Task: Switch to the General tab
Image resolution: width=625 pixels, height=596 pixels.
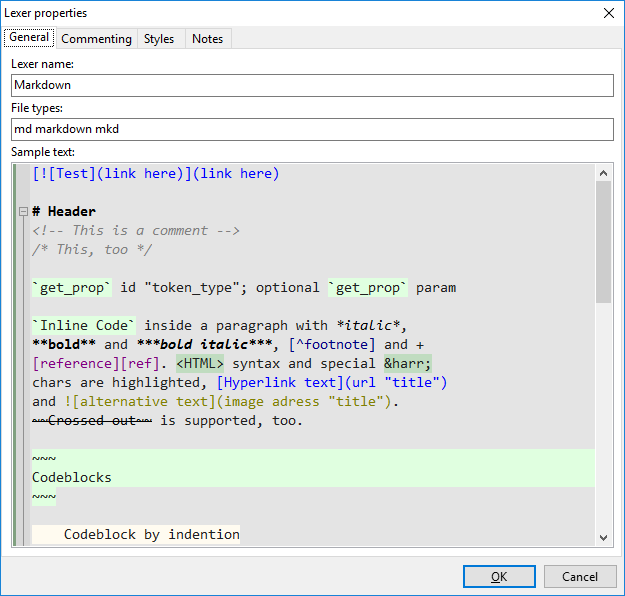Action: pos(29,37)
